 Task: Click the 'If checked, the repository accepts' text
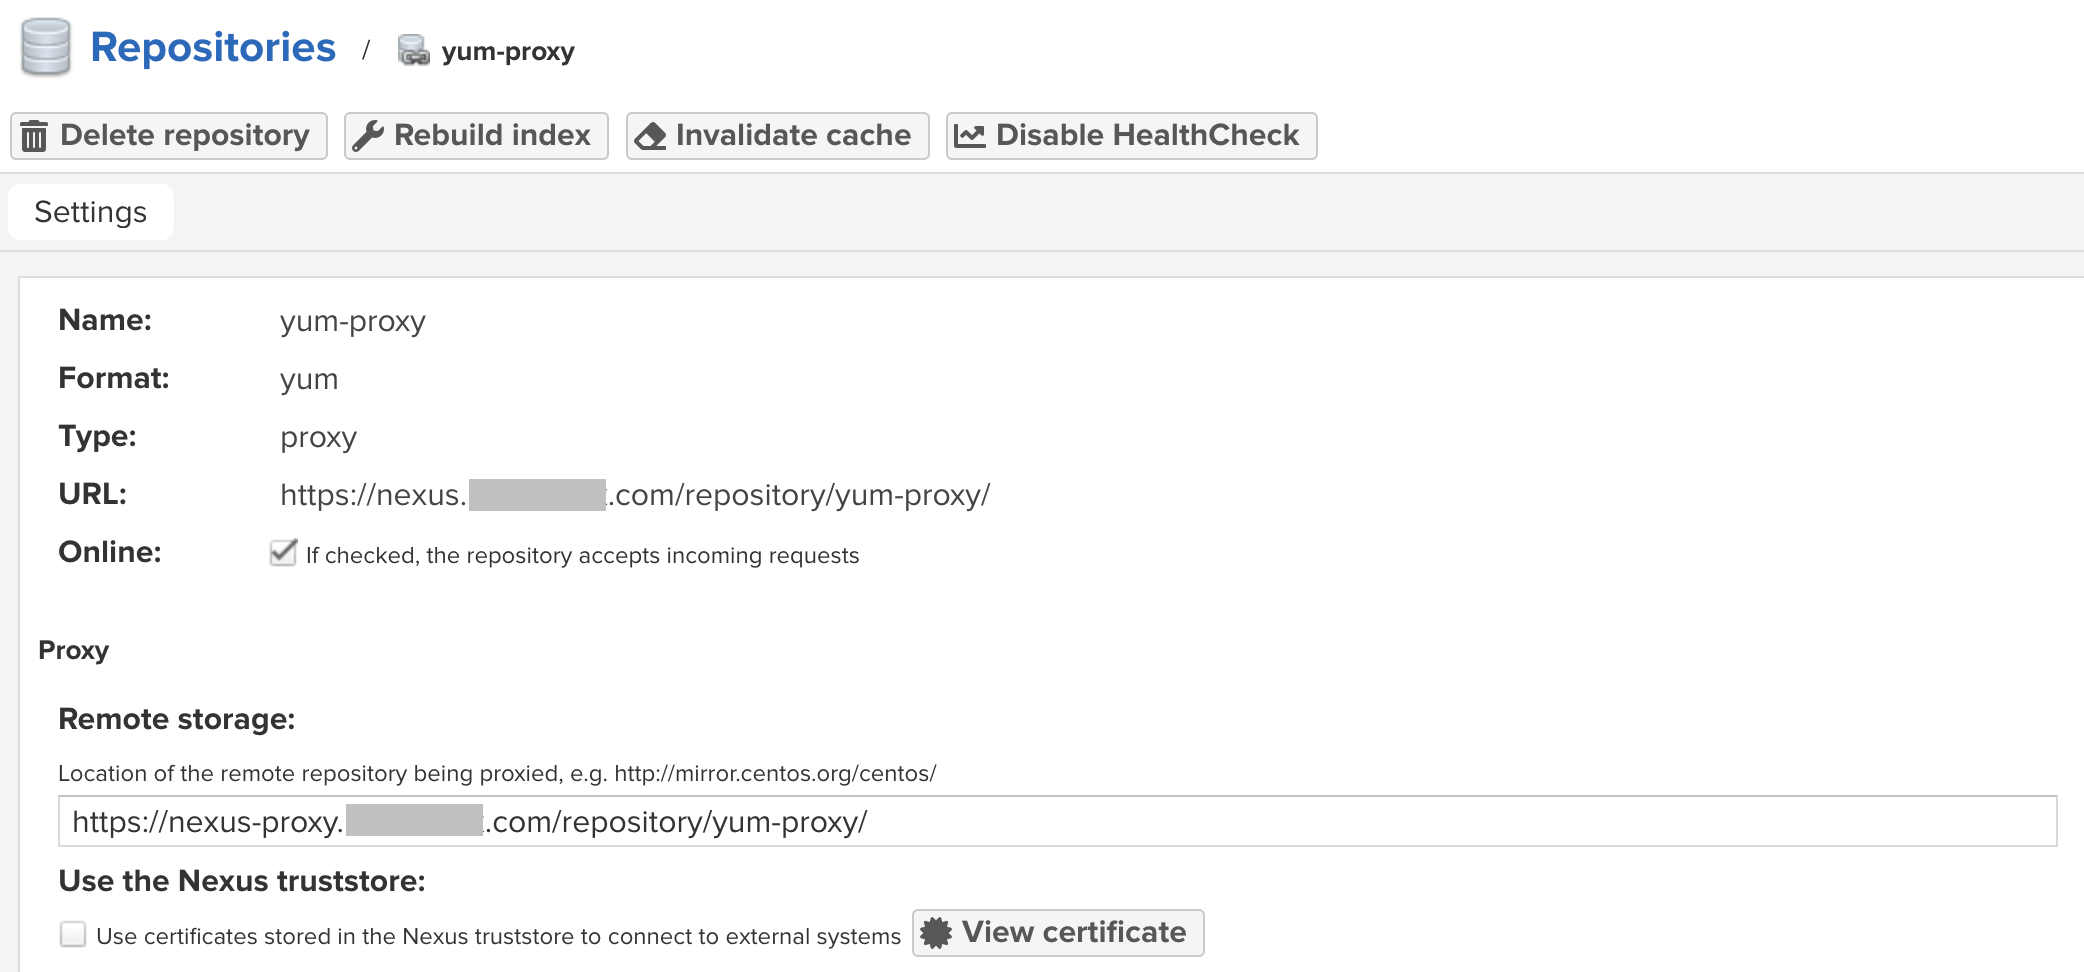[x=582, y=555]
